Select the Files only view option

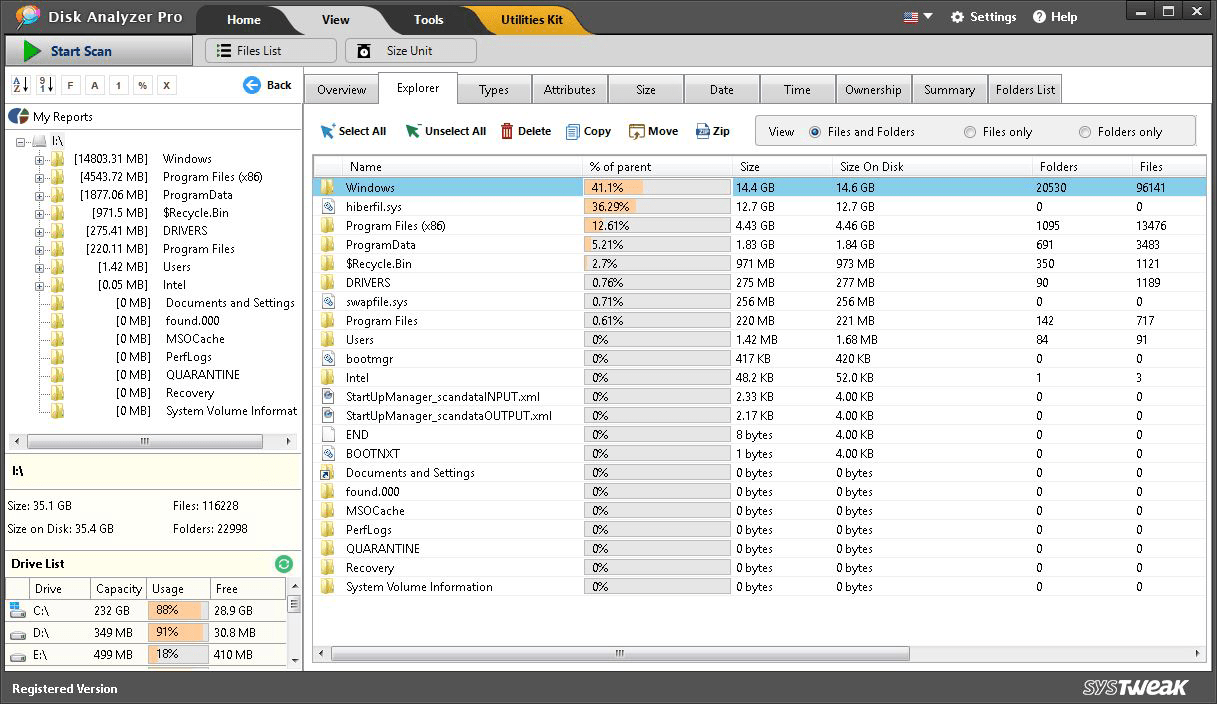tap(970, 132)
